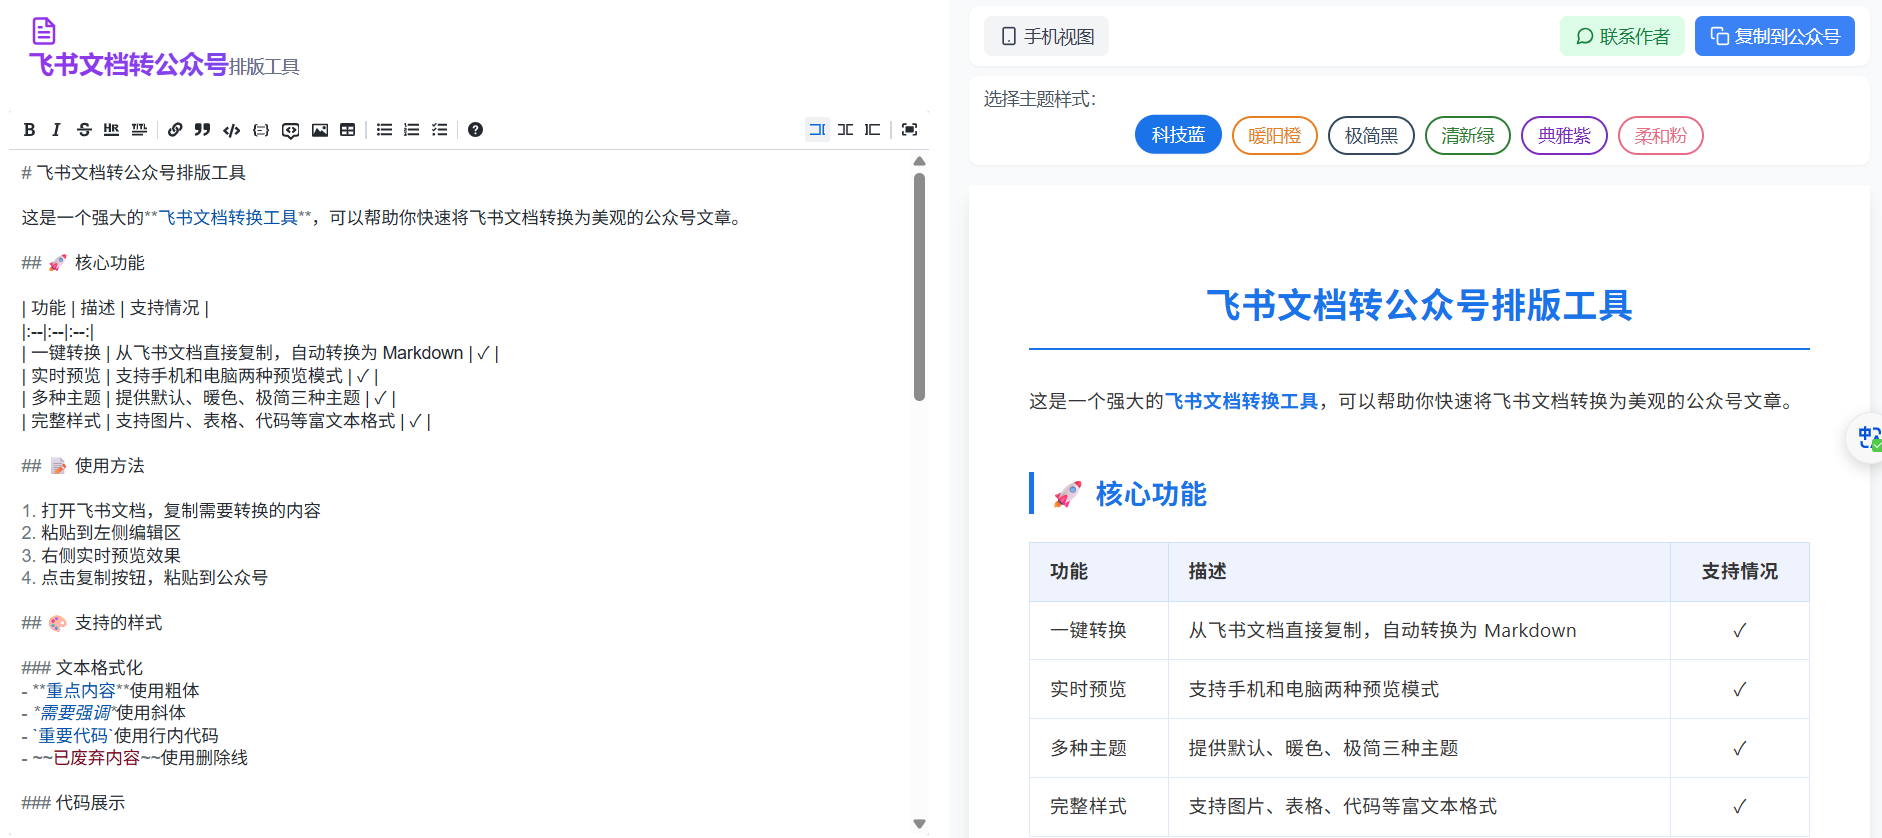Select the 科技蓝 theme style
This screenshot has width=1882, height=838.
click(1178, 135)
